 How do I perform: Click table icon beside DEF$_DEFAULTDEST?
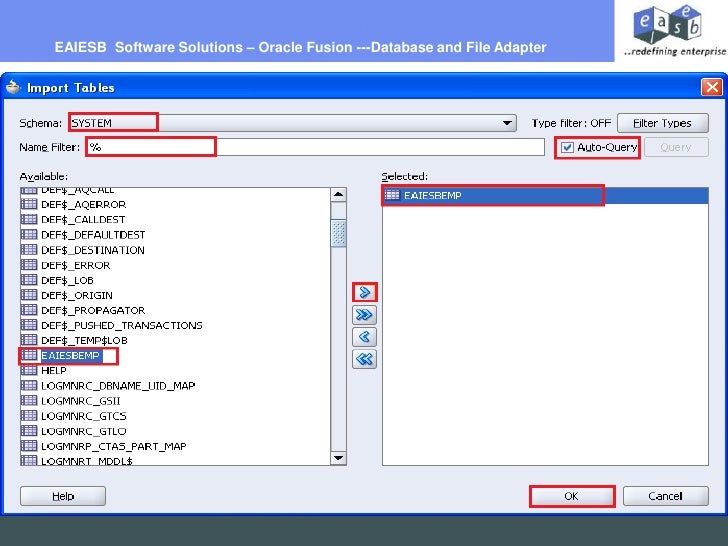pyautogui.click(x=29, y=234)
